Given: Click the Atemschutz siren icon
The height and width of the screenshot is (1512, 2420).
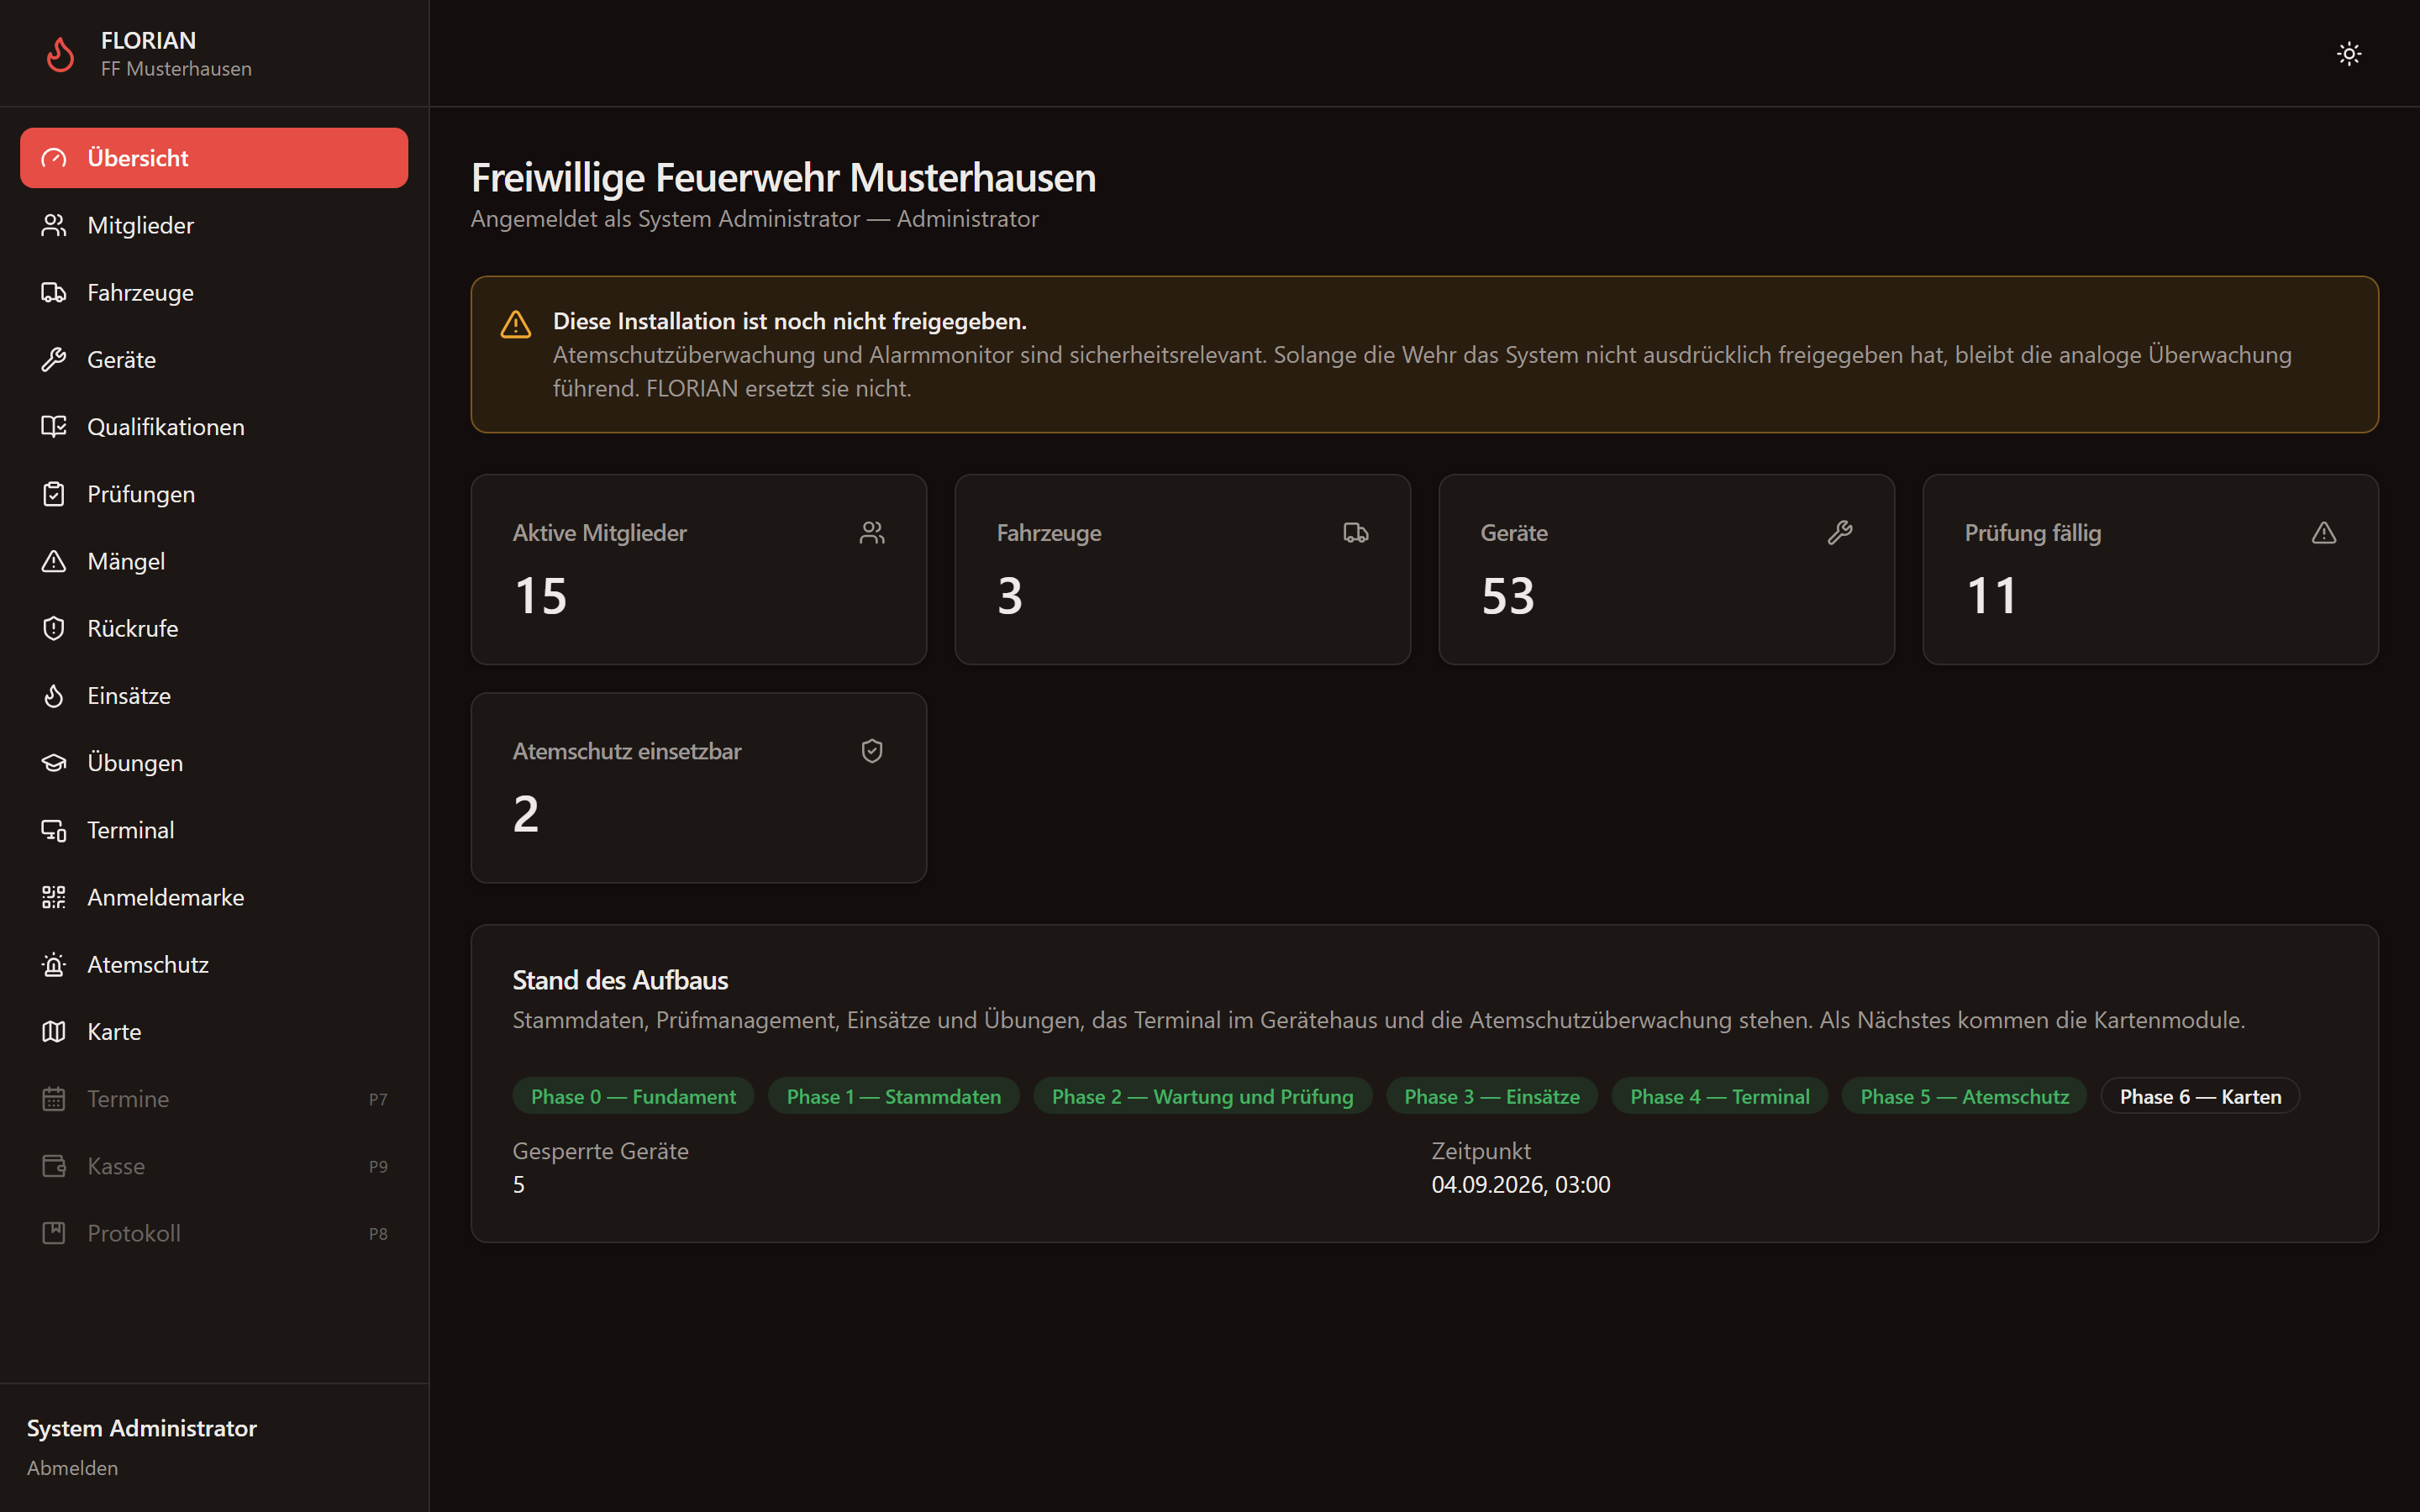Looking at the screenshot, I should click(x=54, y=964).
